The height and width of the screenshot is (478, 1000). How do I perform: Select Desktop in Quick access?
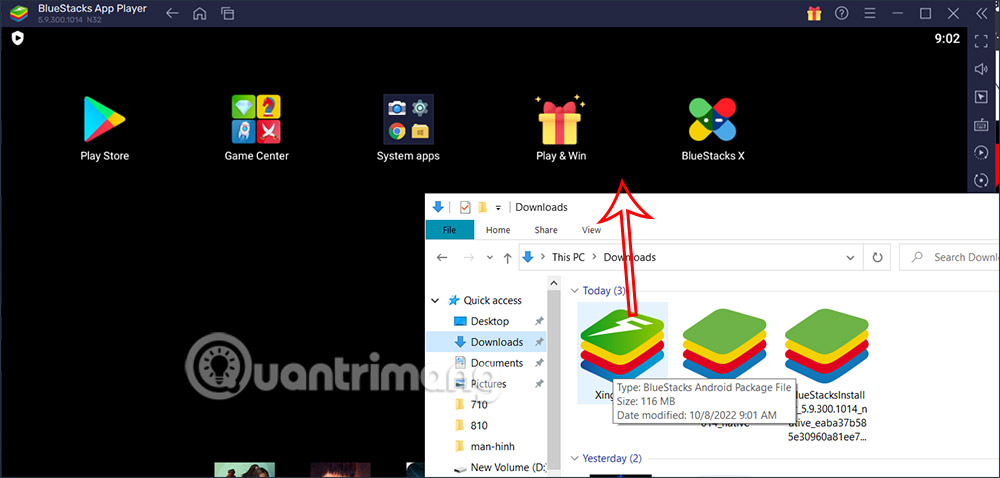click(490, 321)
